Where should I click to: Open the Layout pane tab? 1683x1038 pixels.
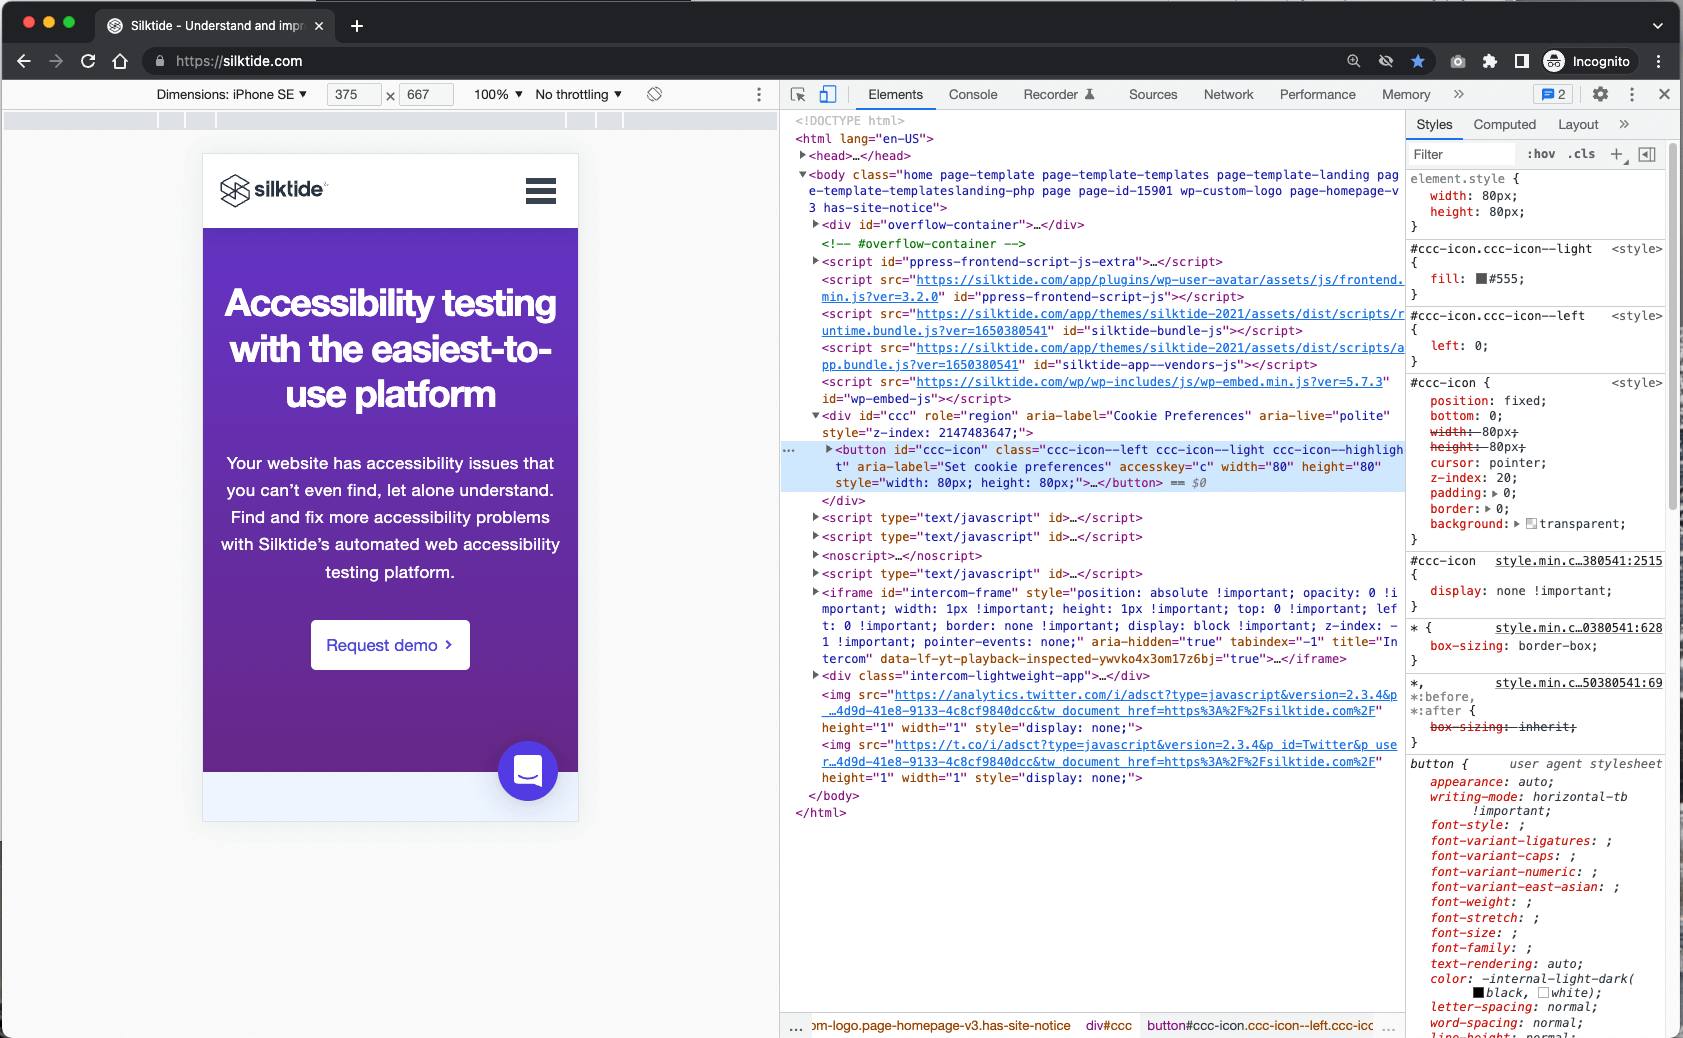[1578, 124]
